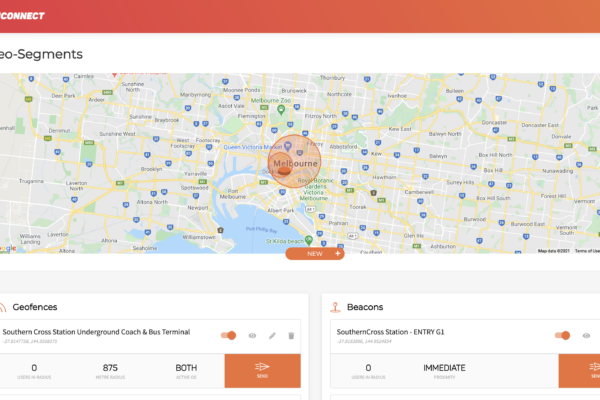Click the BOTH active OS value
Viewport: 600px width, 400px height.
click(186, 368)
